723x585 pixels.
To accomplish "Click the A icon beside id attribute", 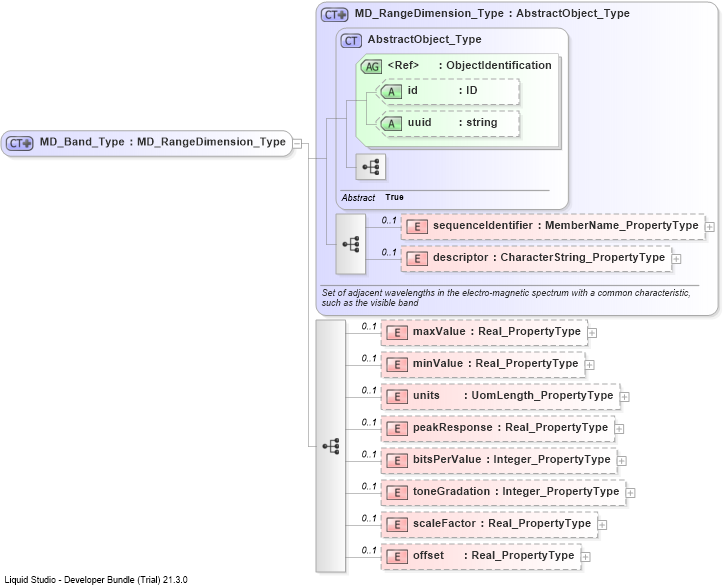I will [391, 92].
